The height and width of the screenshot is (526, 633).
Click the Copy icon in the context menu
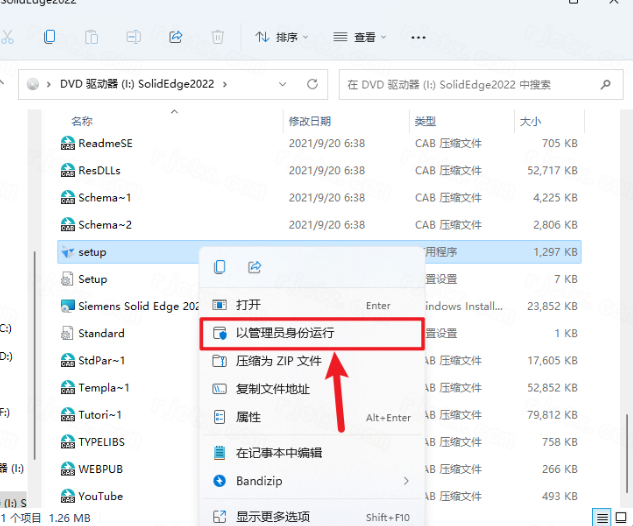pos(220,267)
